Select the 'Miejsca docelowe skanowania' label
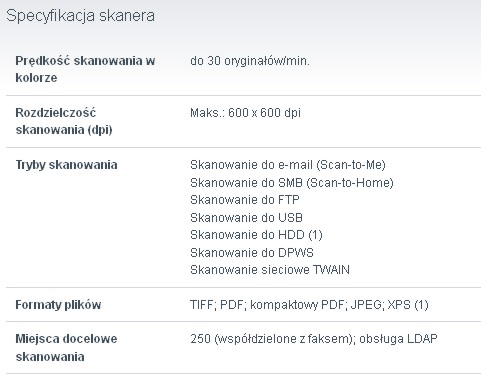This screenshot has height=375, width=481. [66, 348]
